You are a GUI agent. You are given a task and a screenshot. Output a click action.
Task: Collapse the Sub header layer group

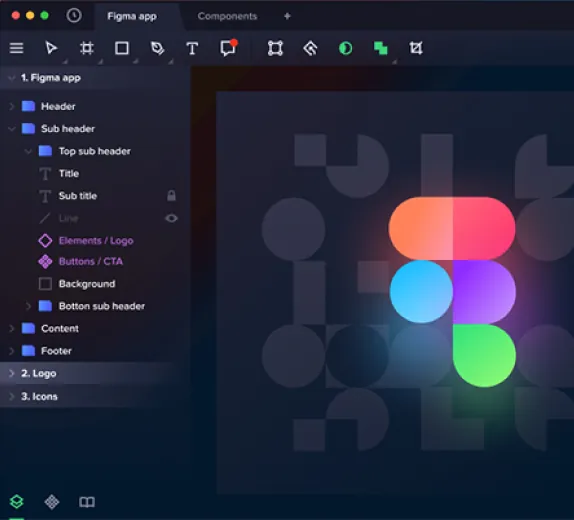[x=12, y=129]
